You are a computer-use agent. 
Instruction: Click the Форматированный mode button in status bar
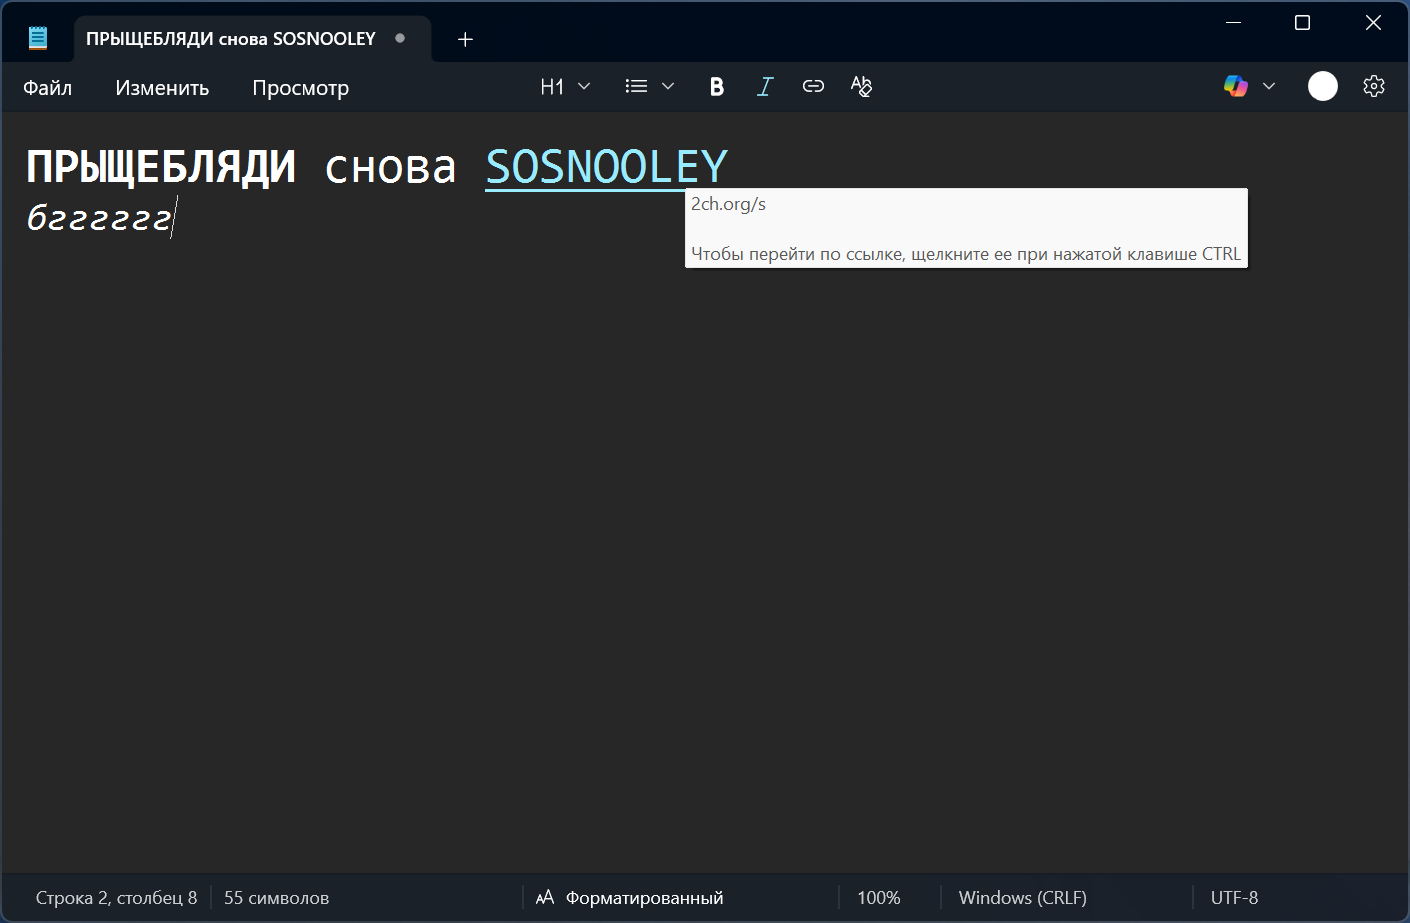point(630,898)
